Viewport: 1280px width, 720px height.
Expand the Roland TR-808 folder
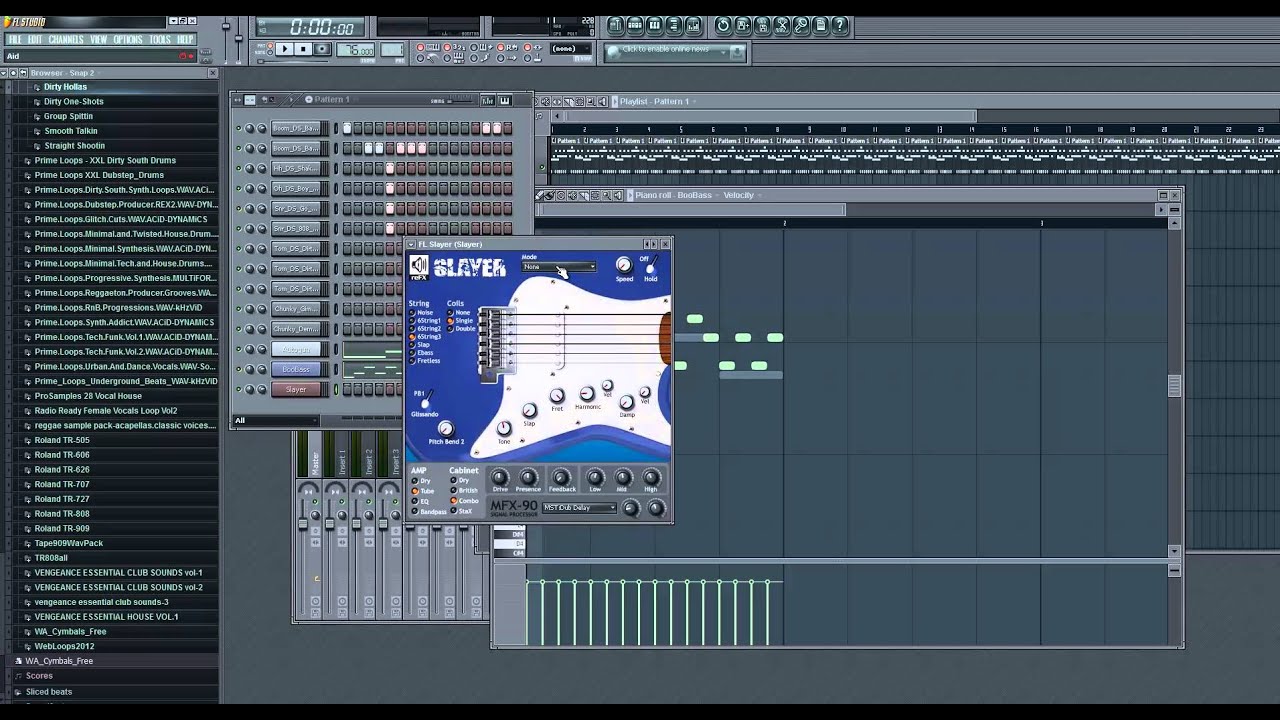tap(62, 513)
